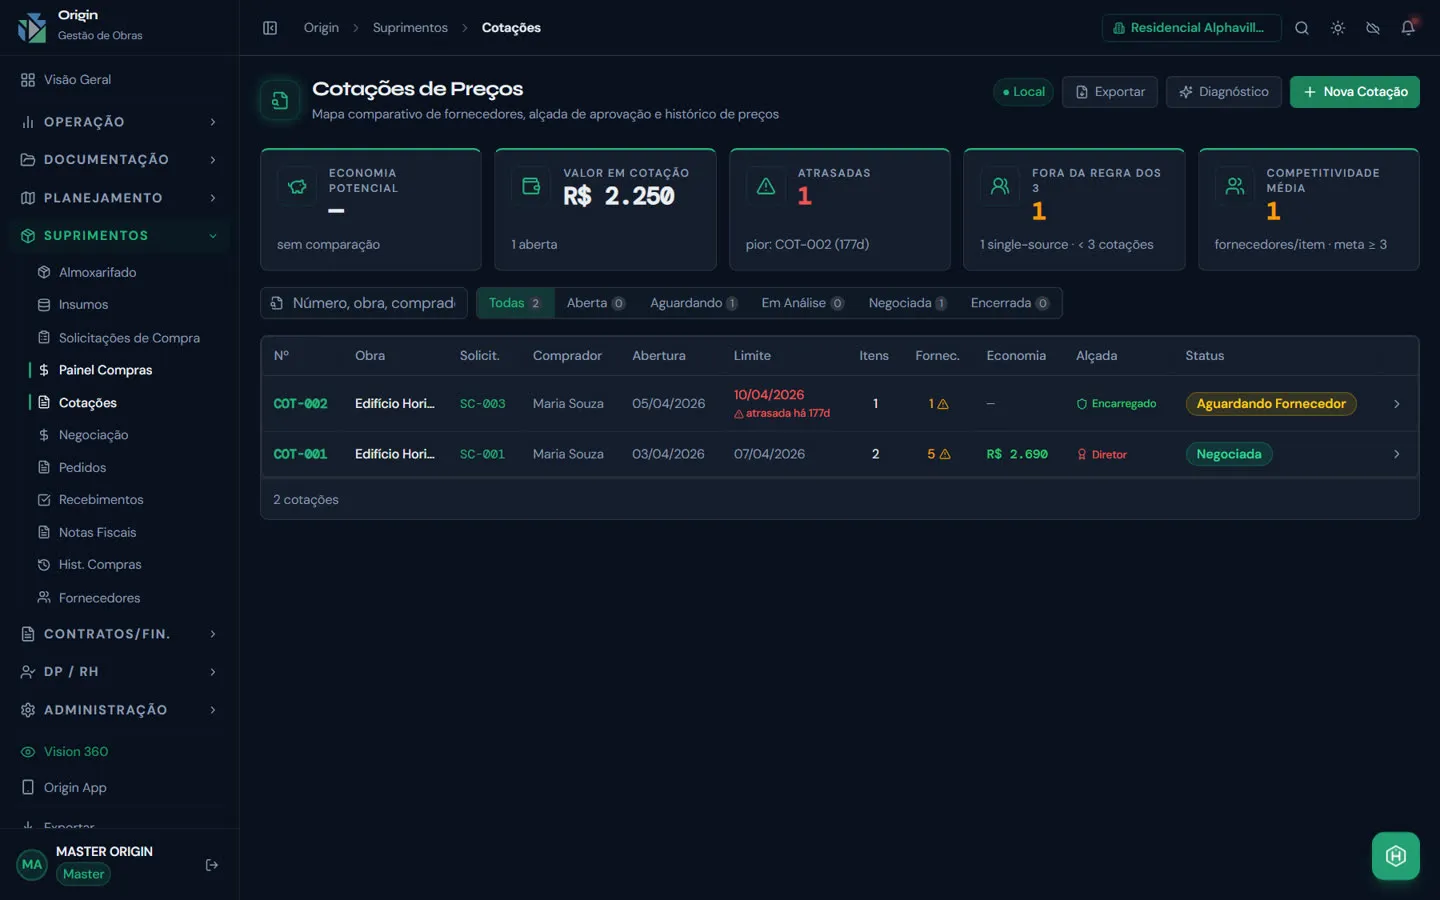The image size is (1440, 900).
Task: Open the Diagnóstico button
Action: [x=1224, y=92]
